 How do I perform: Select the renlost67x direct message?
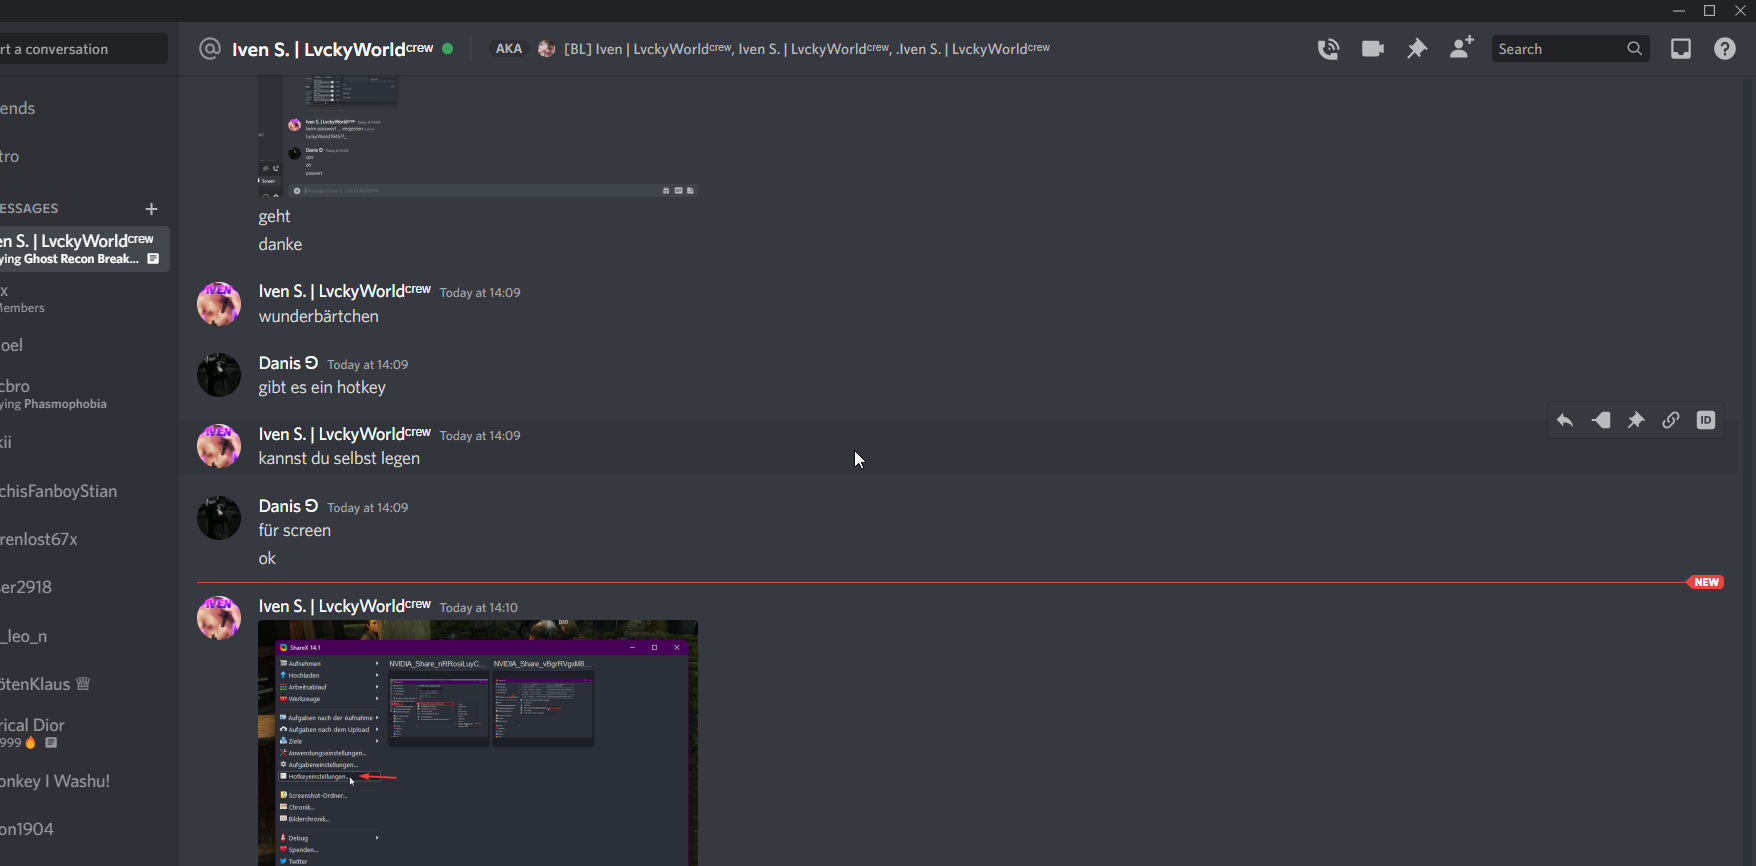tap(40, 539)
